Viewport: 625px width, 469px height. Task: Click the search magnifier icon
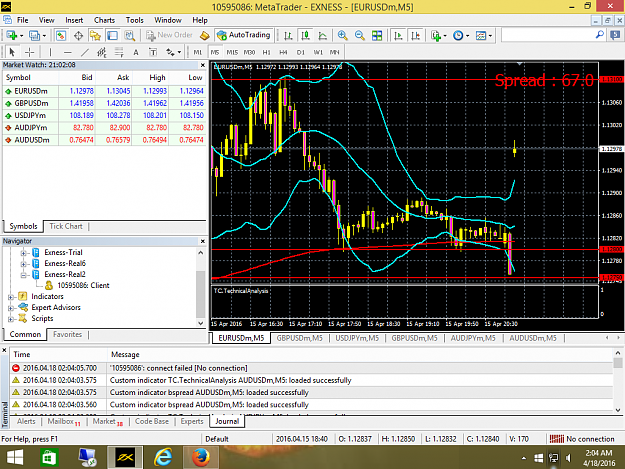[x=599, y=35]
